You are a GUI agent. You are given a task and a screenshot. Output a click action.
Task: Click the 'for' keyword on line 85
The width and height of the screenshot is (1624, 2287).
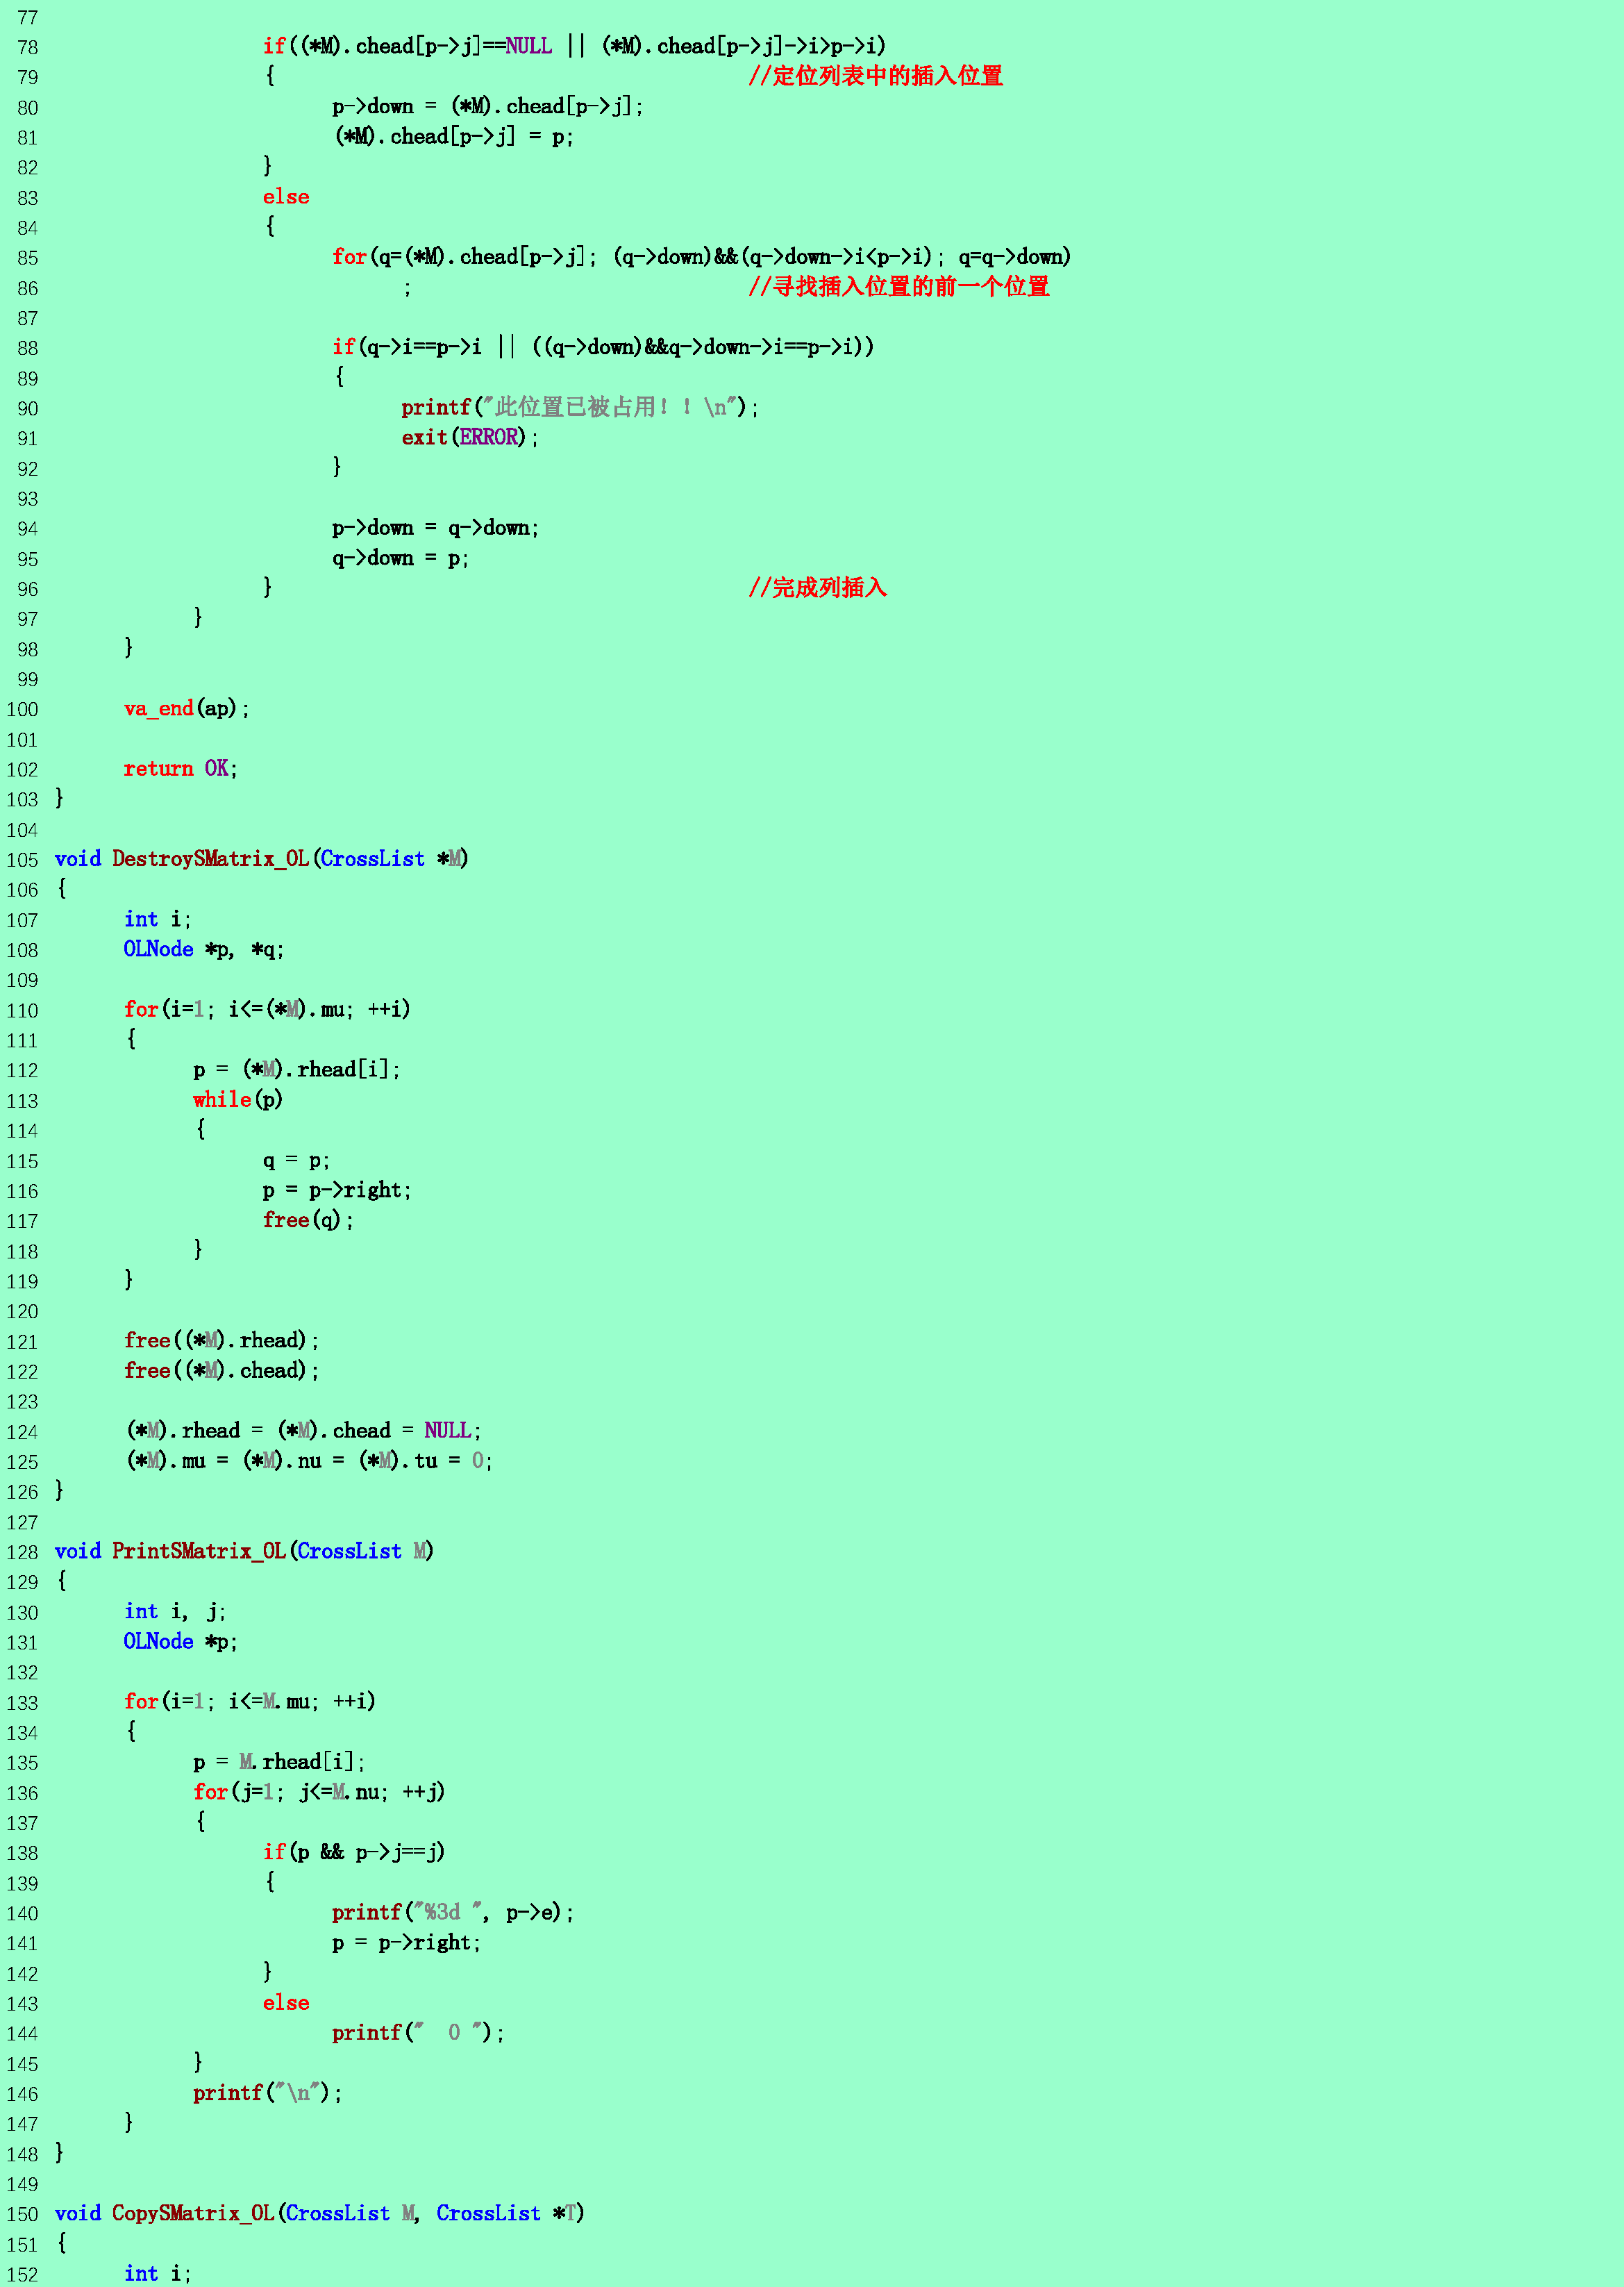coord(349,257)
